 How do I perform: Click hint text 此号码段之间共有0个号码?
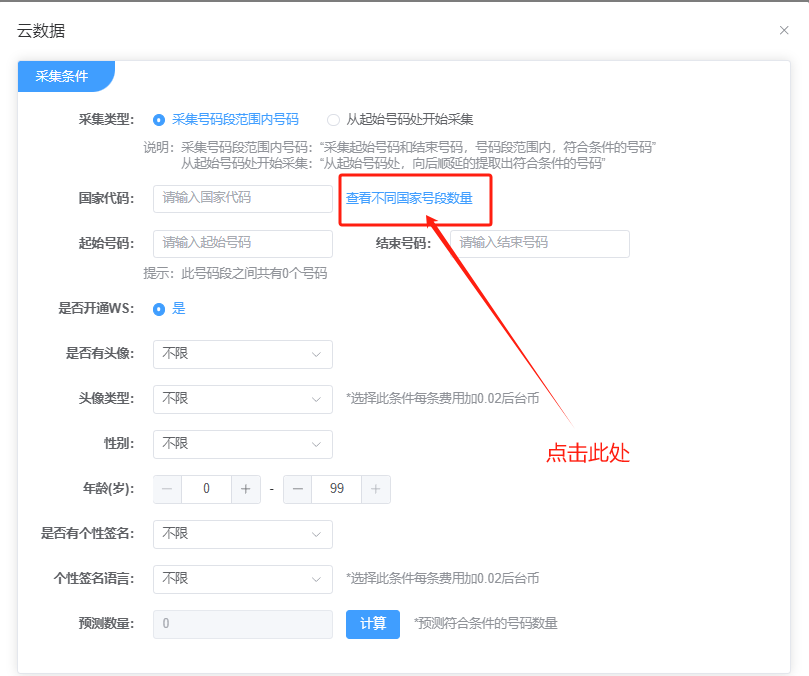tap(254, 273)
